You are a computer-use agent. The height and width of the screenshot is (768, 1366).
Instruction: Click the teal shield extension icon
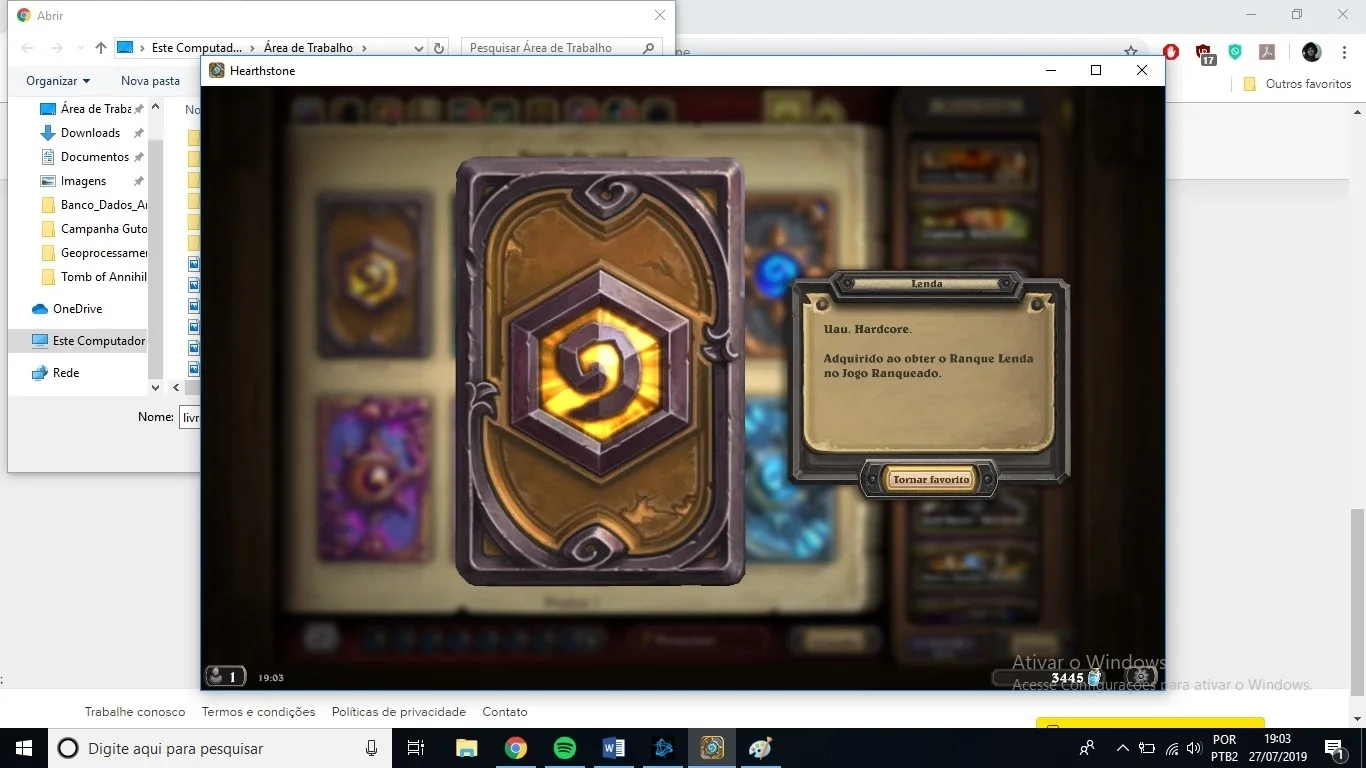coord(1236,52)
